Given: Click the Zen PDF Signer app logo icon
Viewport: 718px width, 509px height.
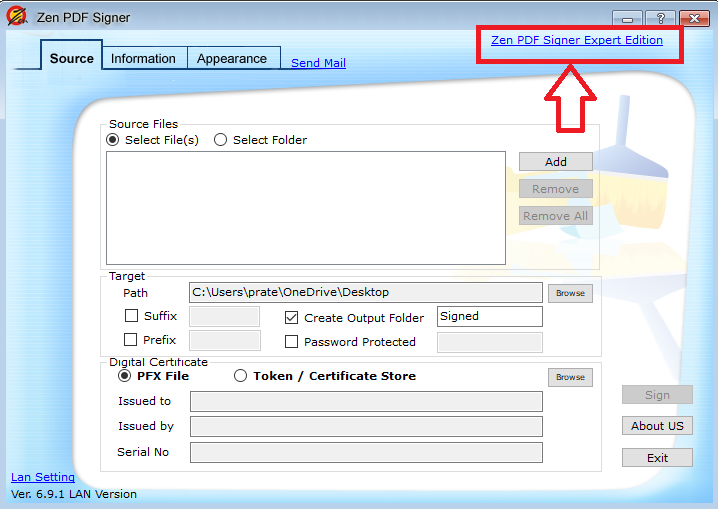Looking at the screenshot, I should 17,16.
